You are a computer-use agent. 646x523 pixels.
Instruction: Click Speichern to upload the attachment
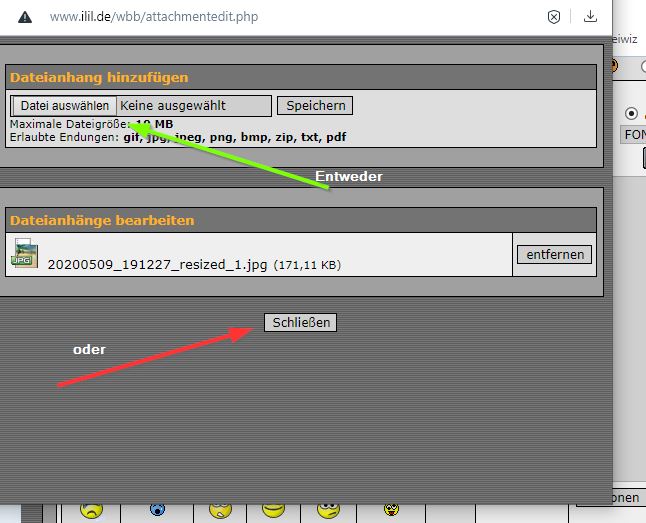click(x=314, y=105)
